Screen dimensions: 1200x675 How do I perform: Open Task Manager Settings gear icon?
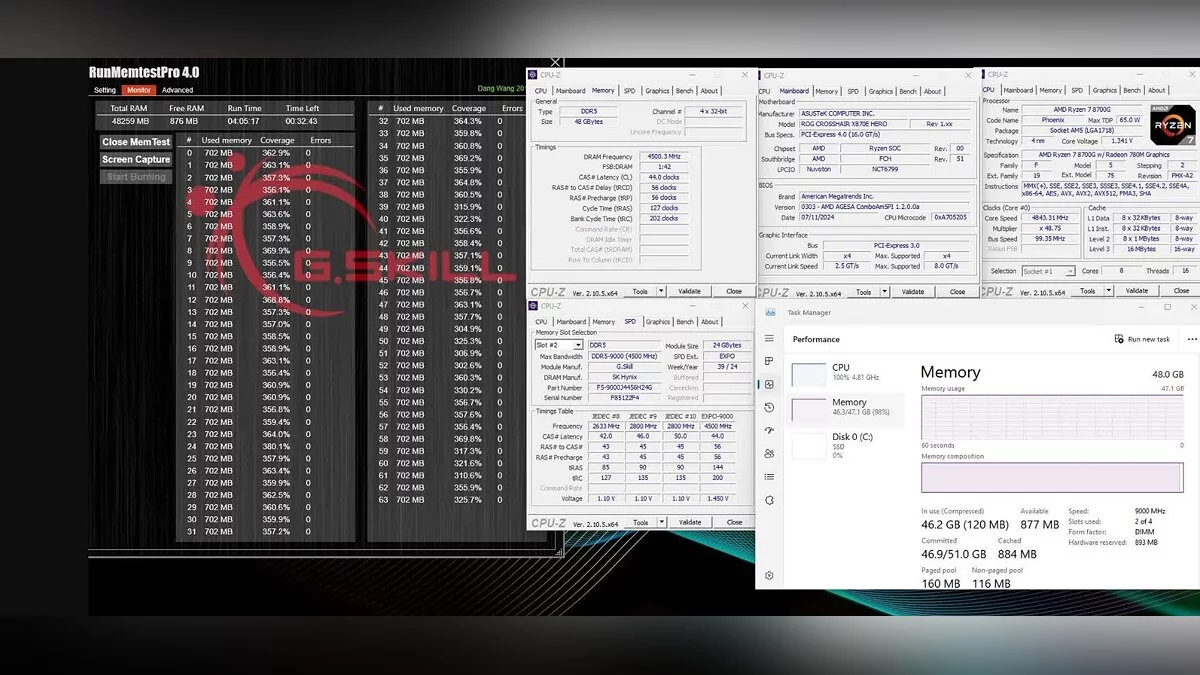point(769,575)
